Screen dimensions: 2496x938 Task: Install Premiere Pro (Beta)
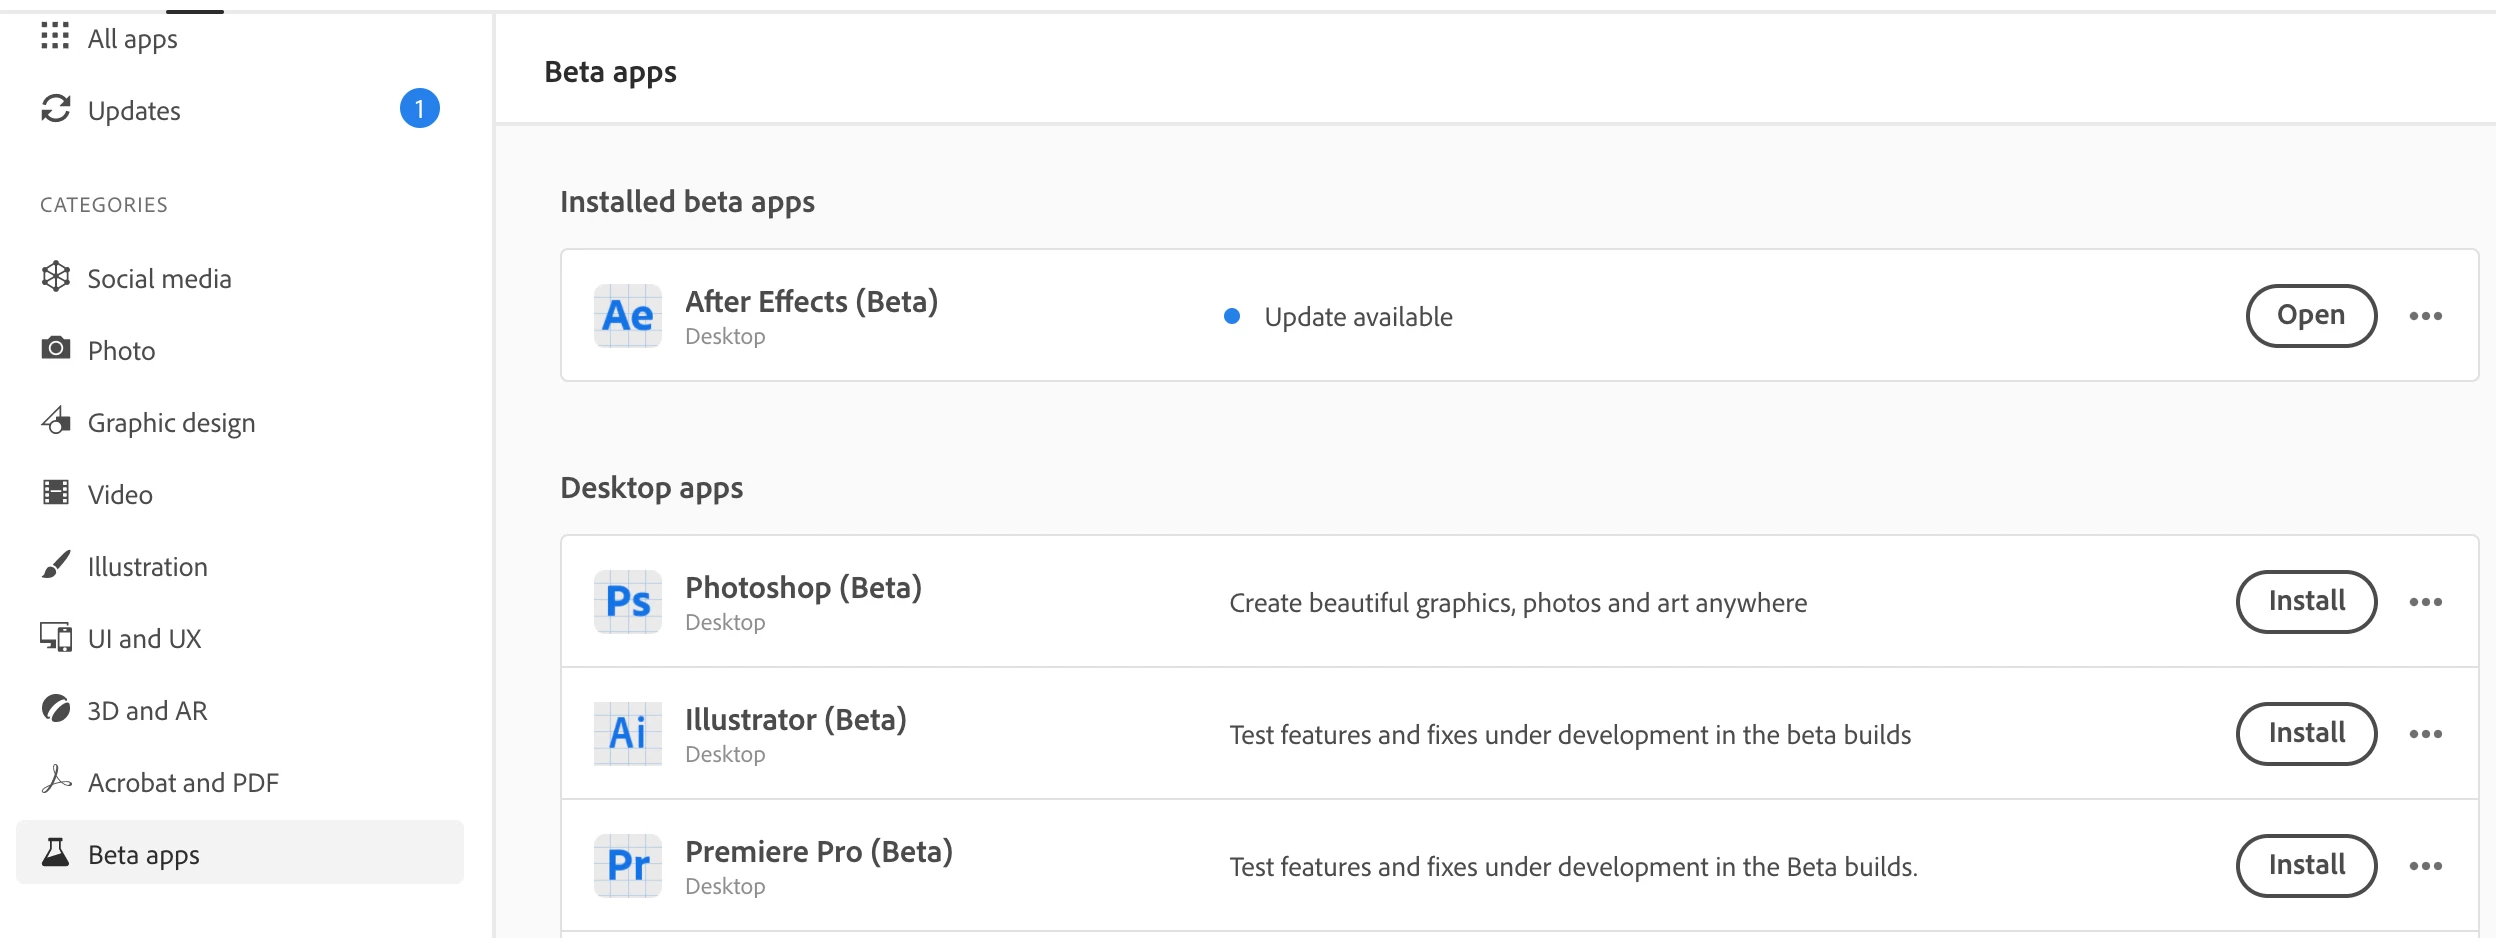2306,866
